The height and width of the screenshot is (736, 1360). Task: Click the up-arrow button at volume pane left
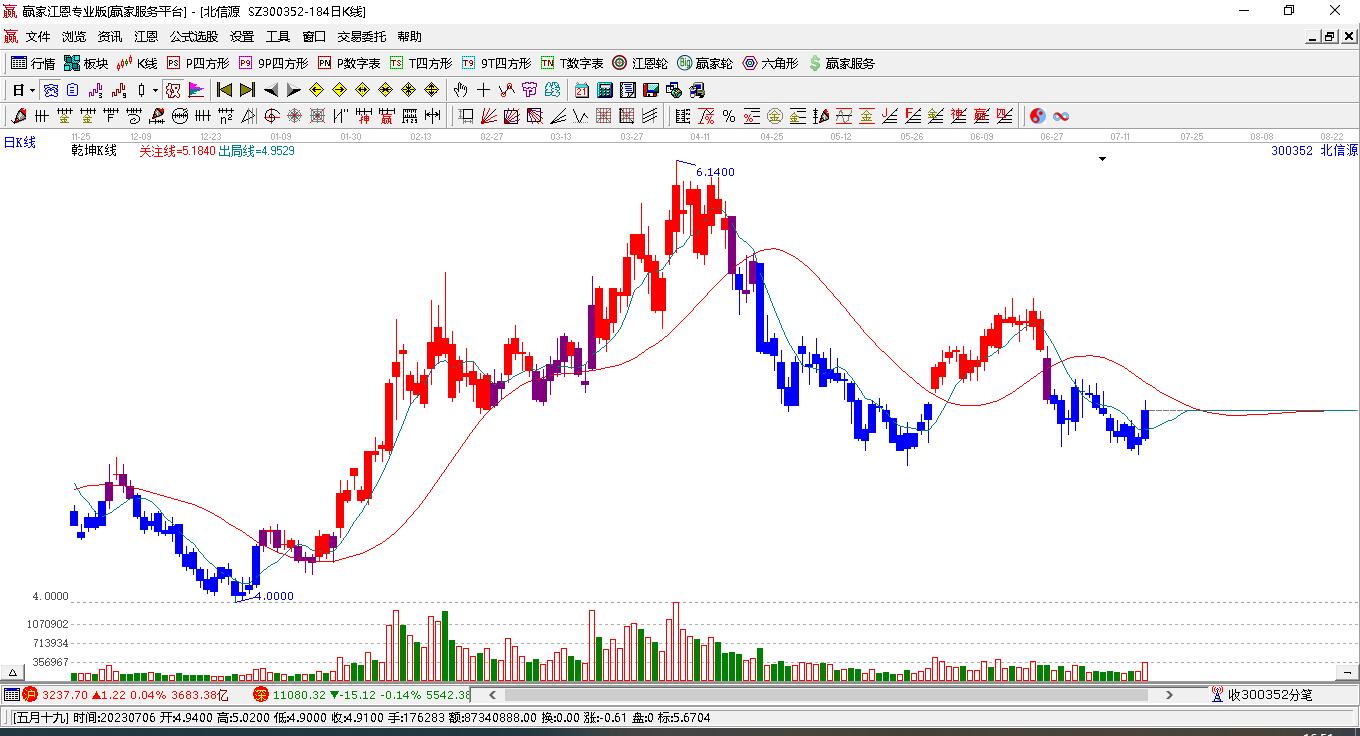coord(14,672)
